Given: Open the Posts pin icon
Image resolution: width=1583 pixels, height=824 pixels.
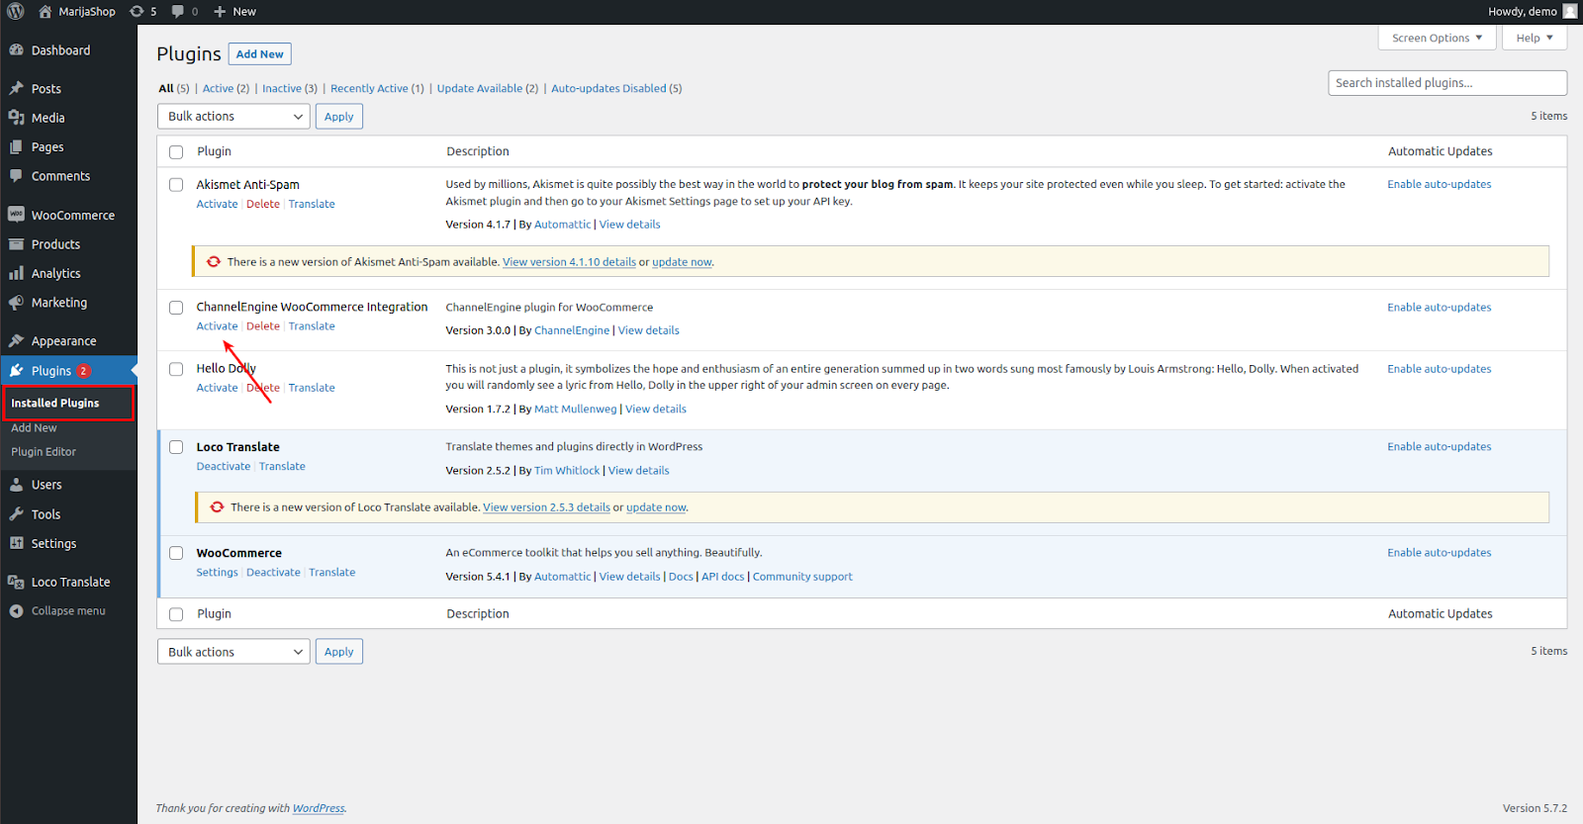Looking at the screenshot, I should click(16, 88).
